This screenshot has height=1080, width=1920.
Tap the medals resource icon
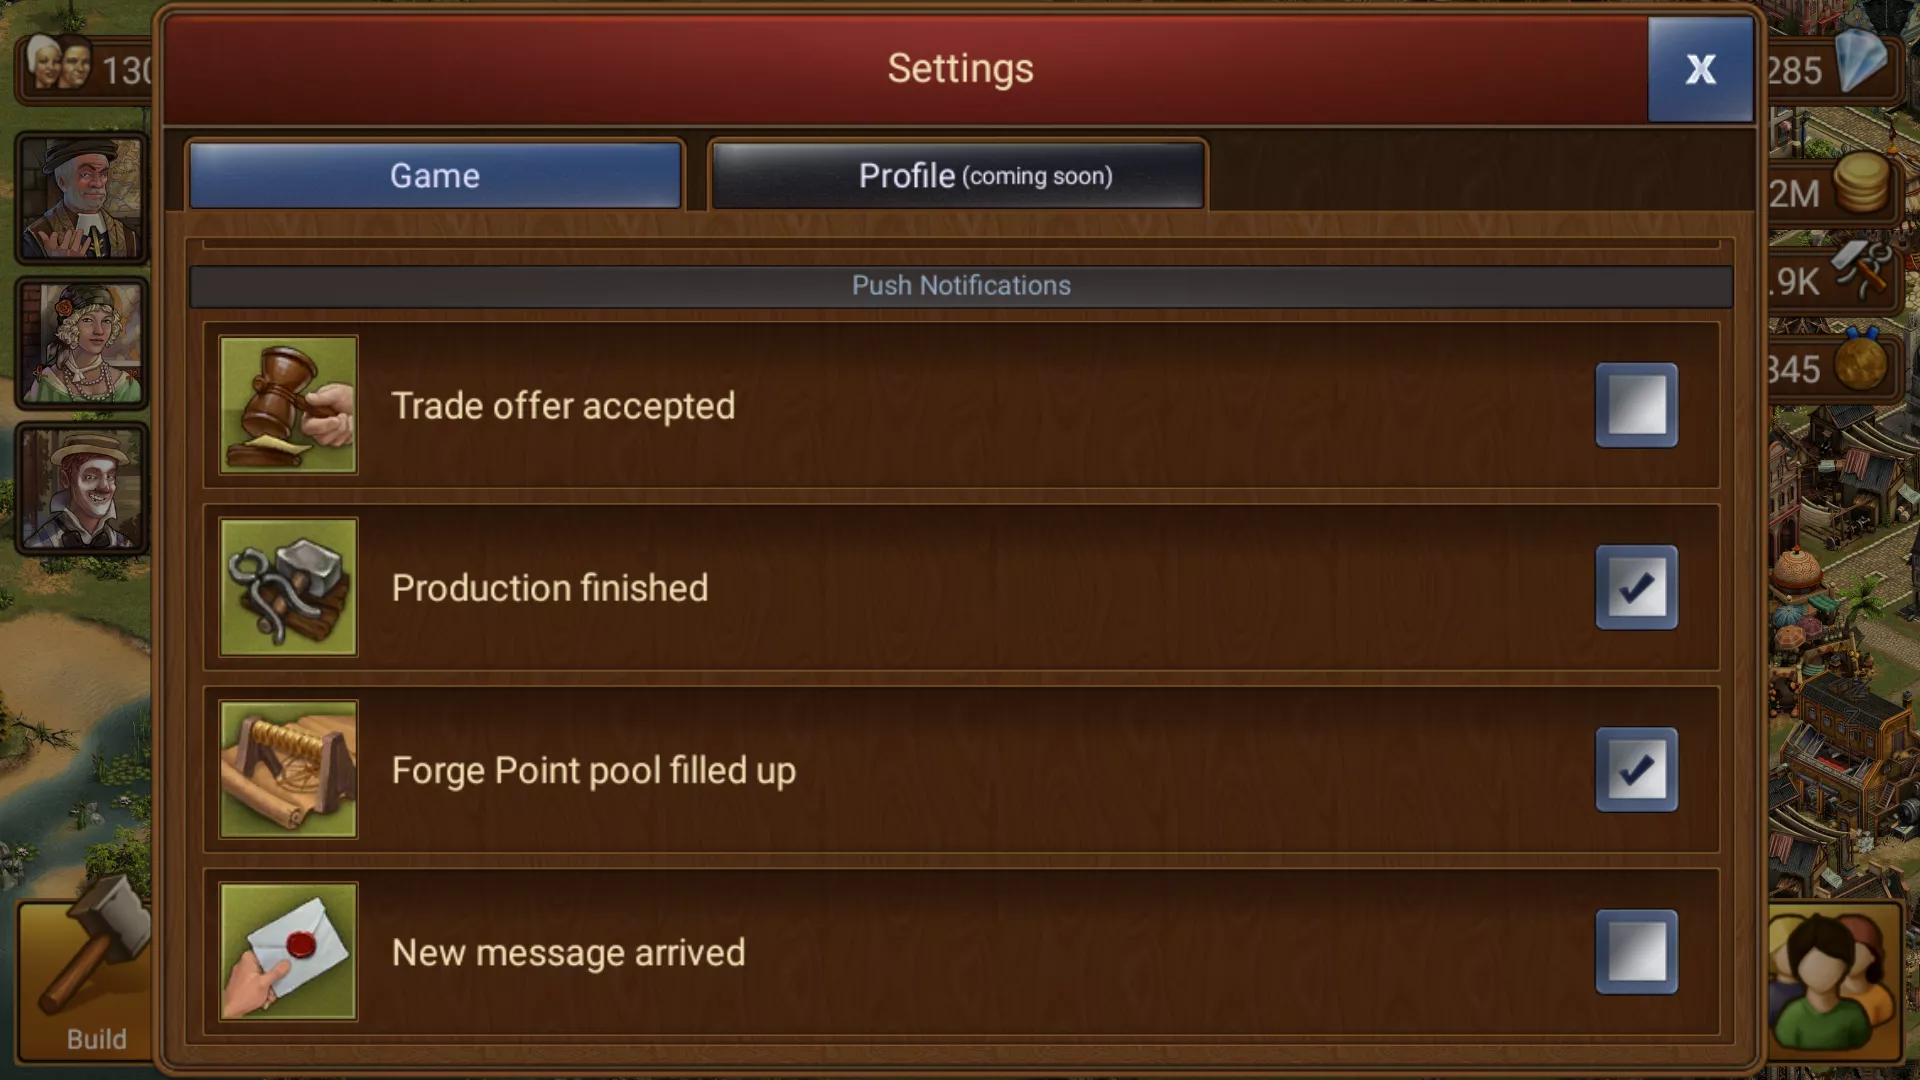click(1861, 362)
